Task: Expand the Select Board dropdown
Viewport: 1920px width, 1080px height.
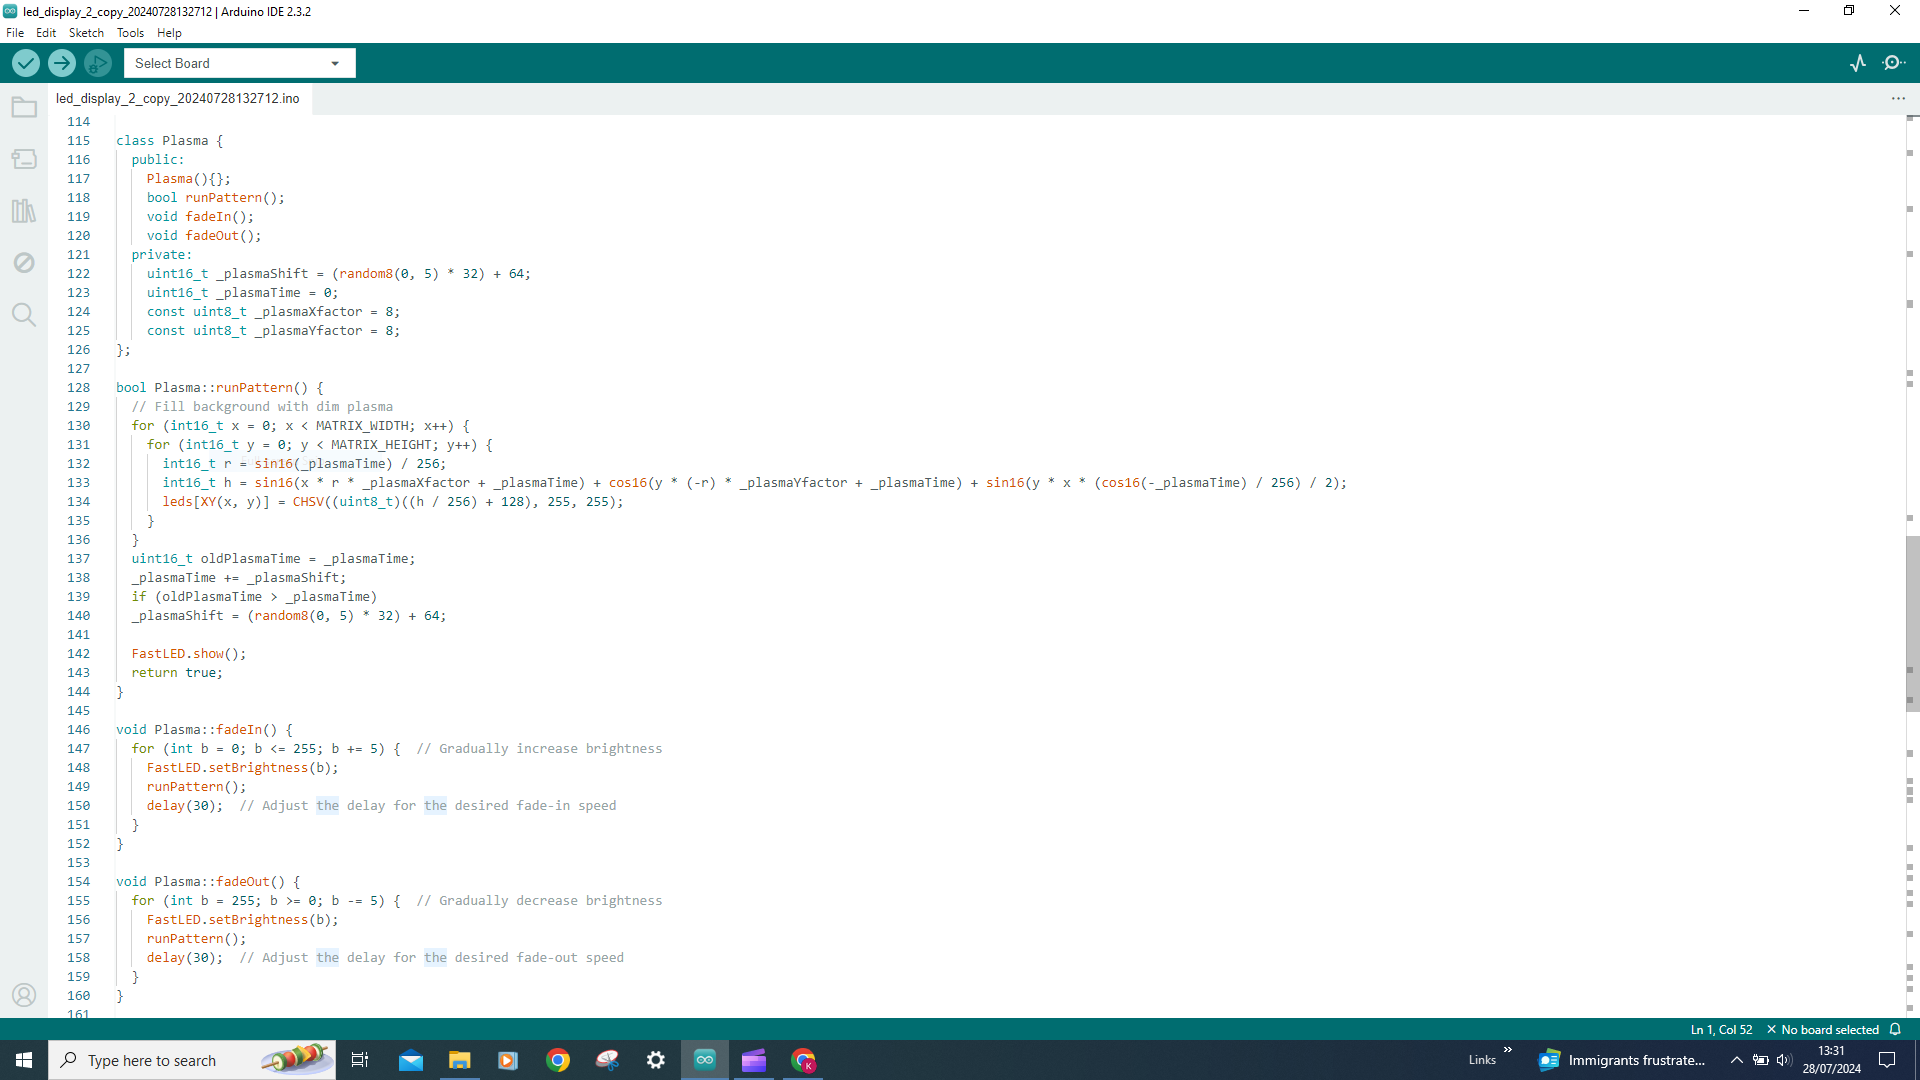Action: click(x=240, y=63)
